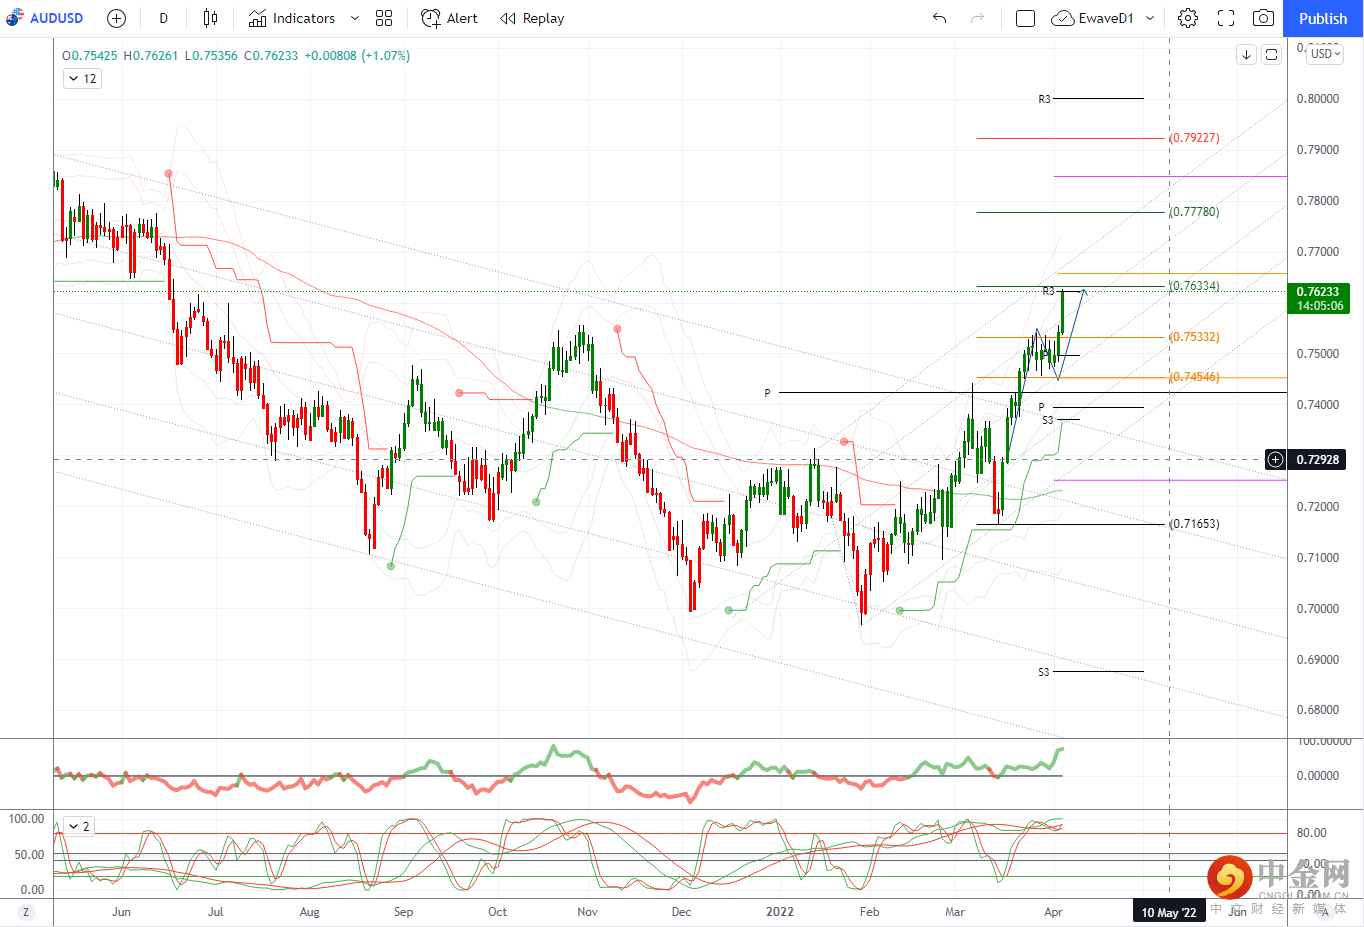Click the 2022 label on the time axis
The image size is (1364, 927).
coord(780,912)
